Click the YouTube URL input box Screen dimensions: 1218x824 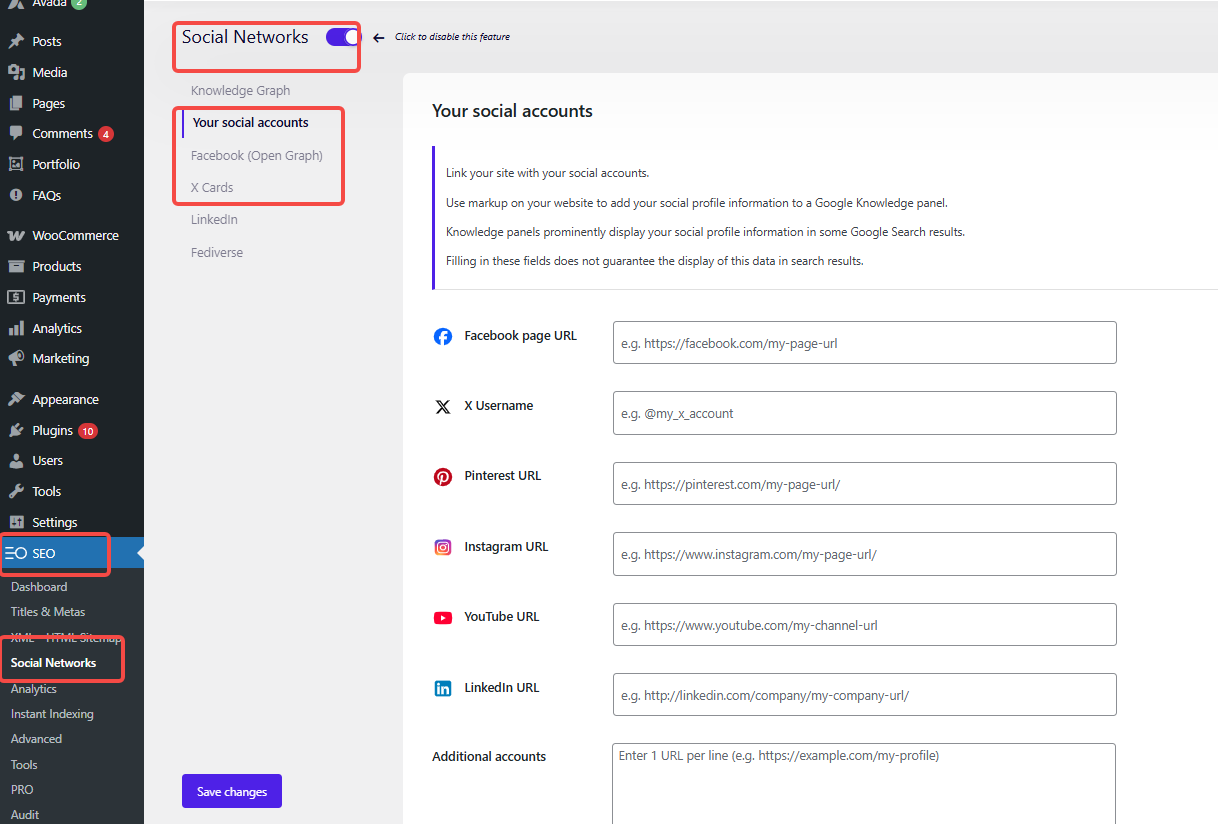864,625
